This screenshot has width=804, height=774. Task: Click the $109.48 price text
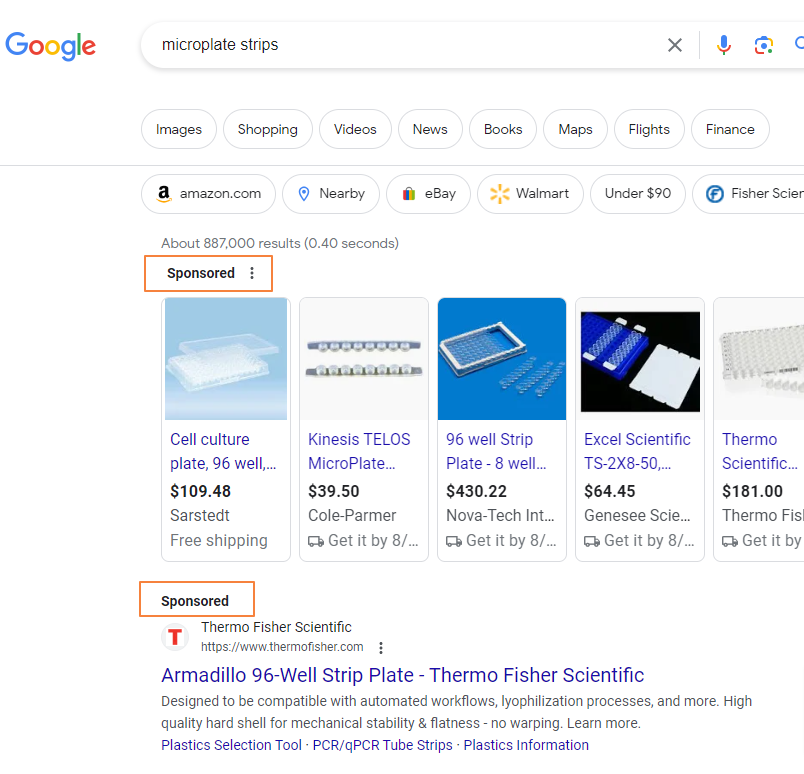200,491
